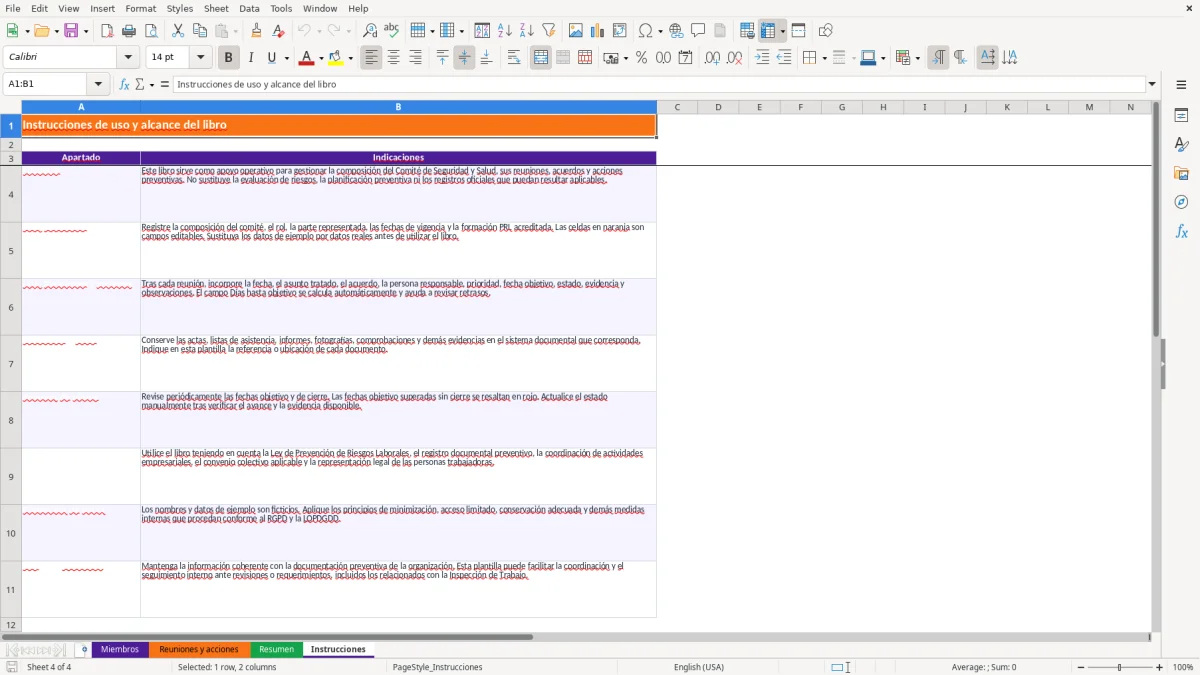
Task: Toggle Align Left
Action: [372, 58]
